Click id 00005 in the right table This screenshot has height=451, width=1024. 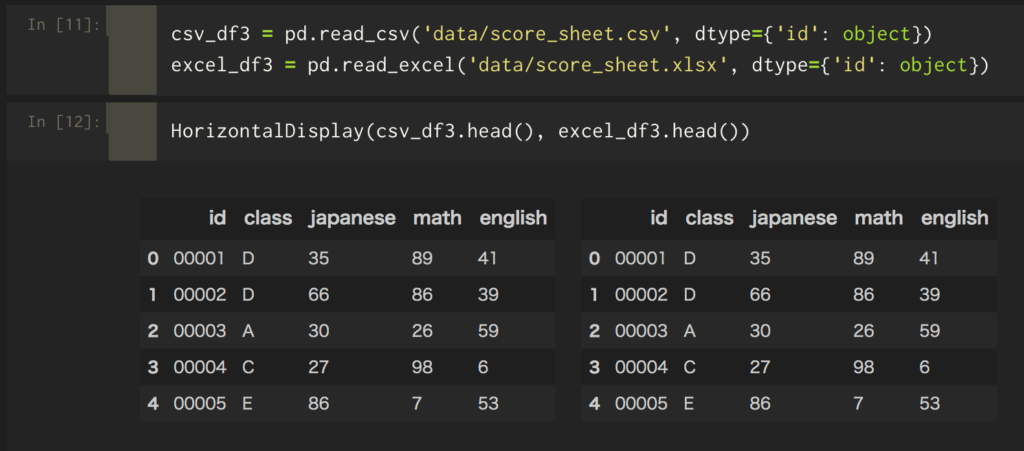pos(641,403)
